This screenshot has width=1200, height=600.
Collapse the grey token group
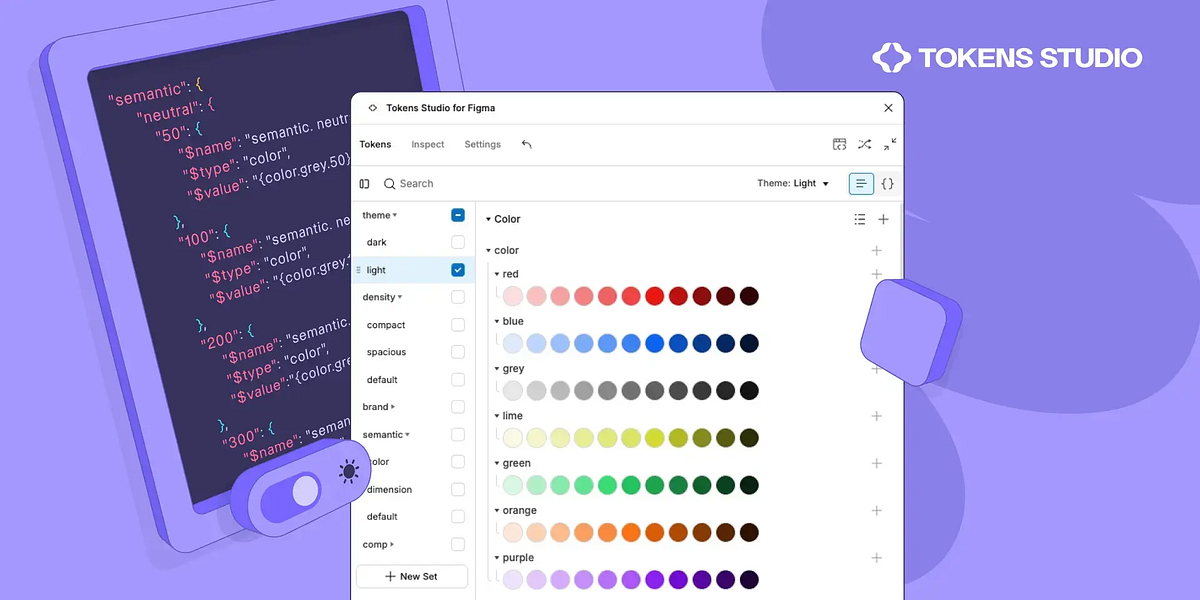point(497,369)
